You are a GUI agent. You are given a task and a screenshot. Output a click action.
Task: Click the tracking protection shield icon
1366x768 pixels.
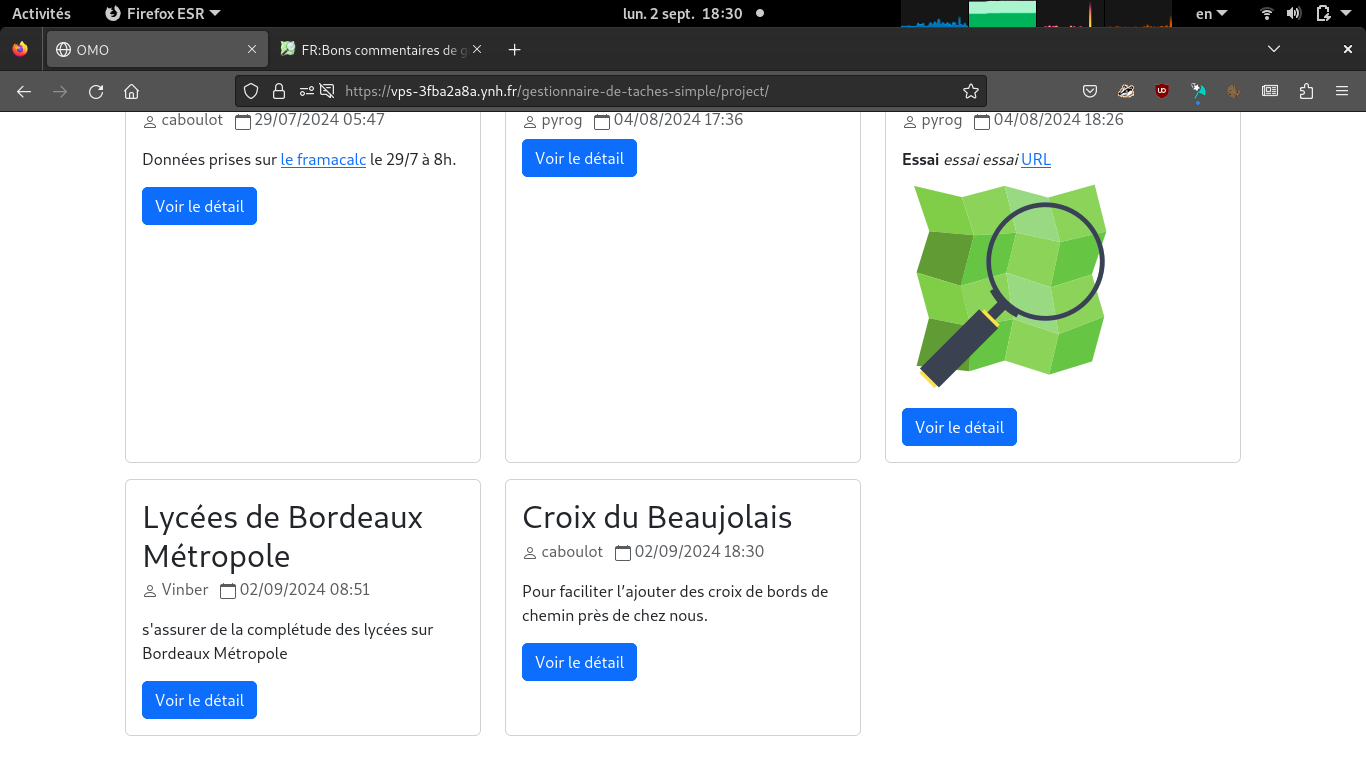pyautogui.click(x=251, y=91)
